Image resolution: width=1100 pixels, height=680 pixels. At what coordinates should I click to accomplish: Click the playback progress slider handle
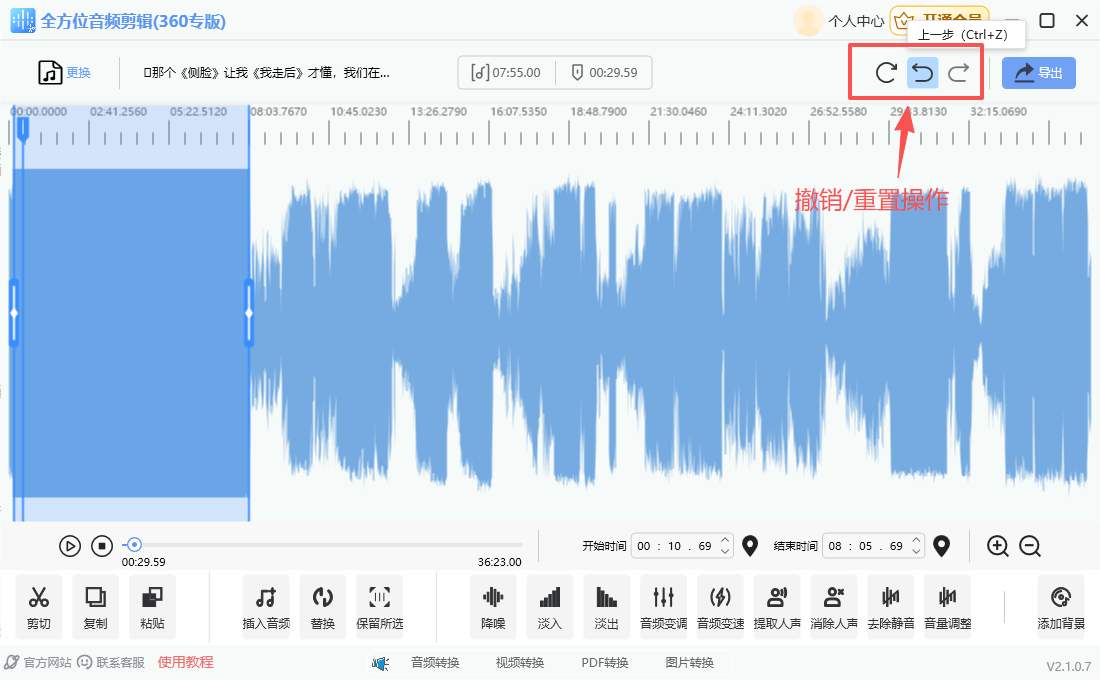pyautogui.click(x=134, y=545)
